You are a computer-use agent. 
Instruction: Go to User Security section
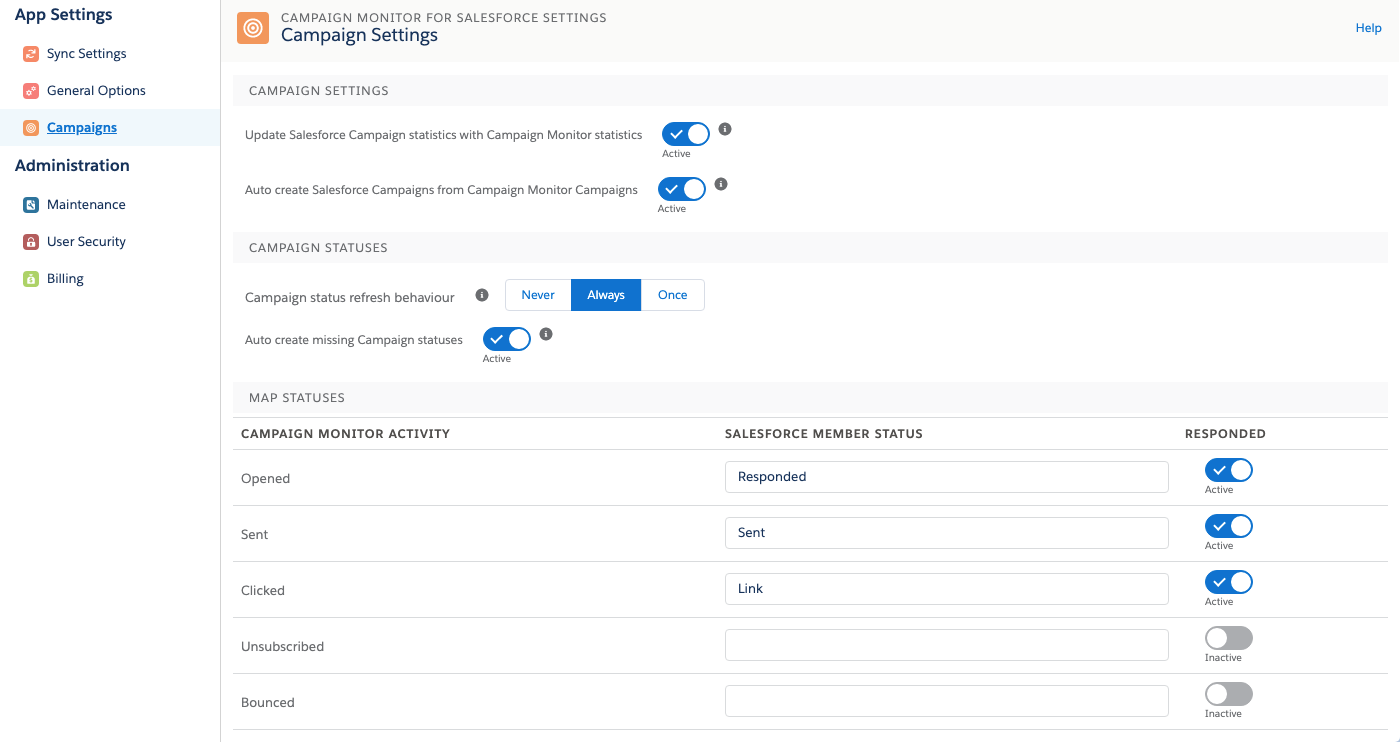(86, 242)
